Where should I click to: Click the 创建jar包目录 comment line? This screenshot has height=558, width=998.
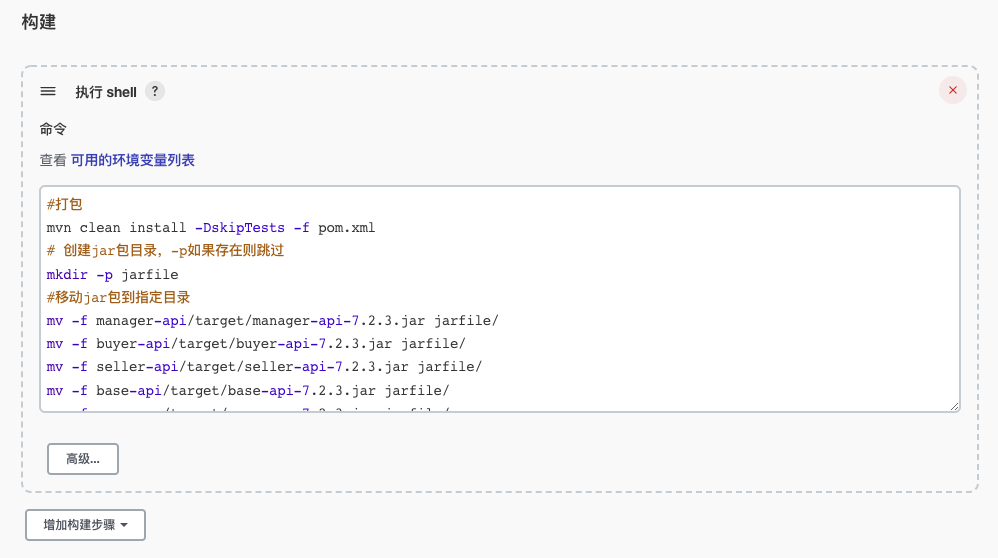[165, 251]
